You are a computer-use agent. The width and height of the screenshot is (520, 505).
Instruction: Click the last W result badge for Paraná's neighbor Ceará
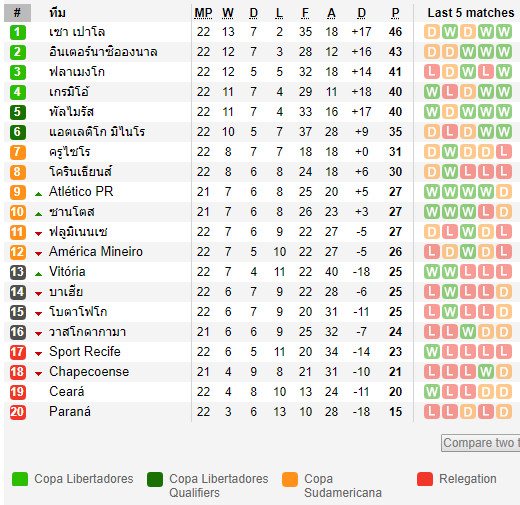(432, 392)
